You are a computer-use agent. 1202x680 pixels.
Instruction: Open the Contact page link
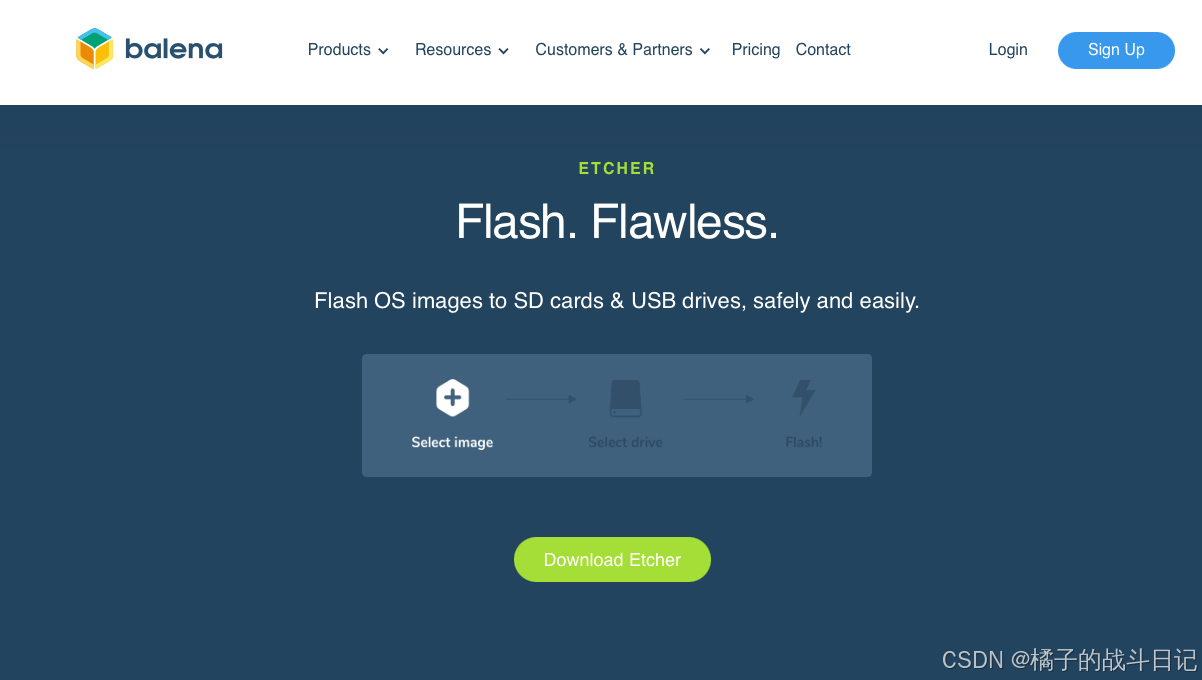[823, 49]
